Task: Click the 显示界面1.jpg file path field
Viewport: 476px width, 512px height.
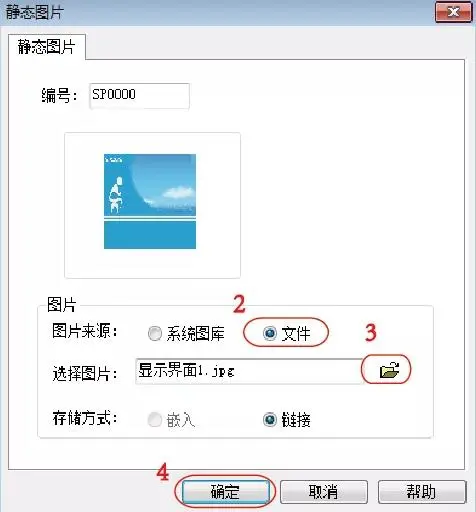Action: pos(249,371)
